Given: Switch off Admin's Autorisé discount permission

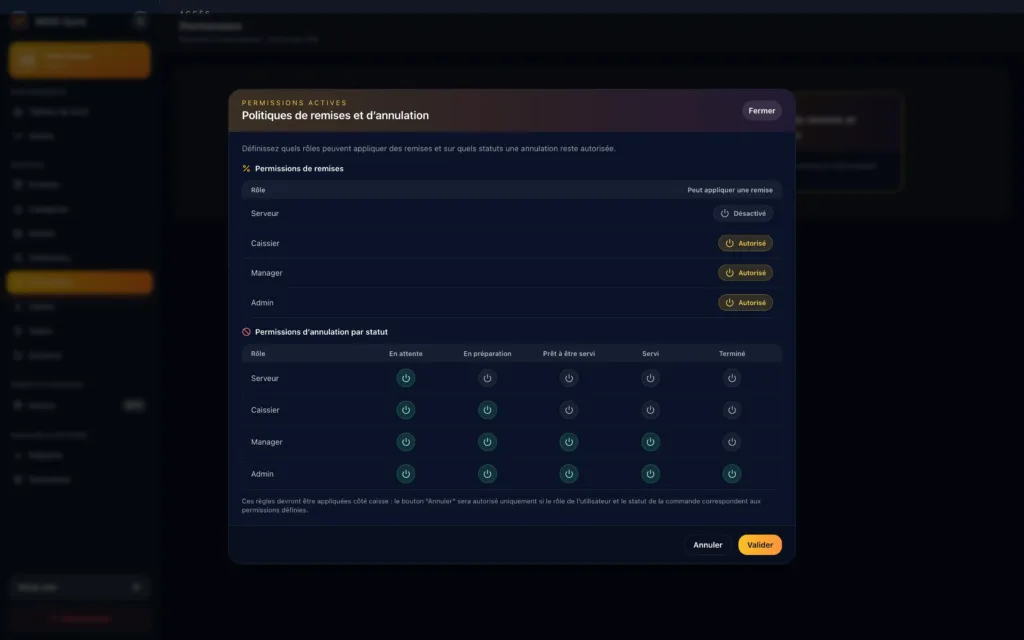Looking at the screenshot, I should [x=745, y=303].
